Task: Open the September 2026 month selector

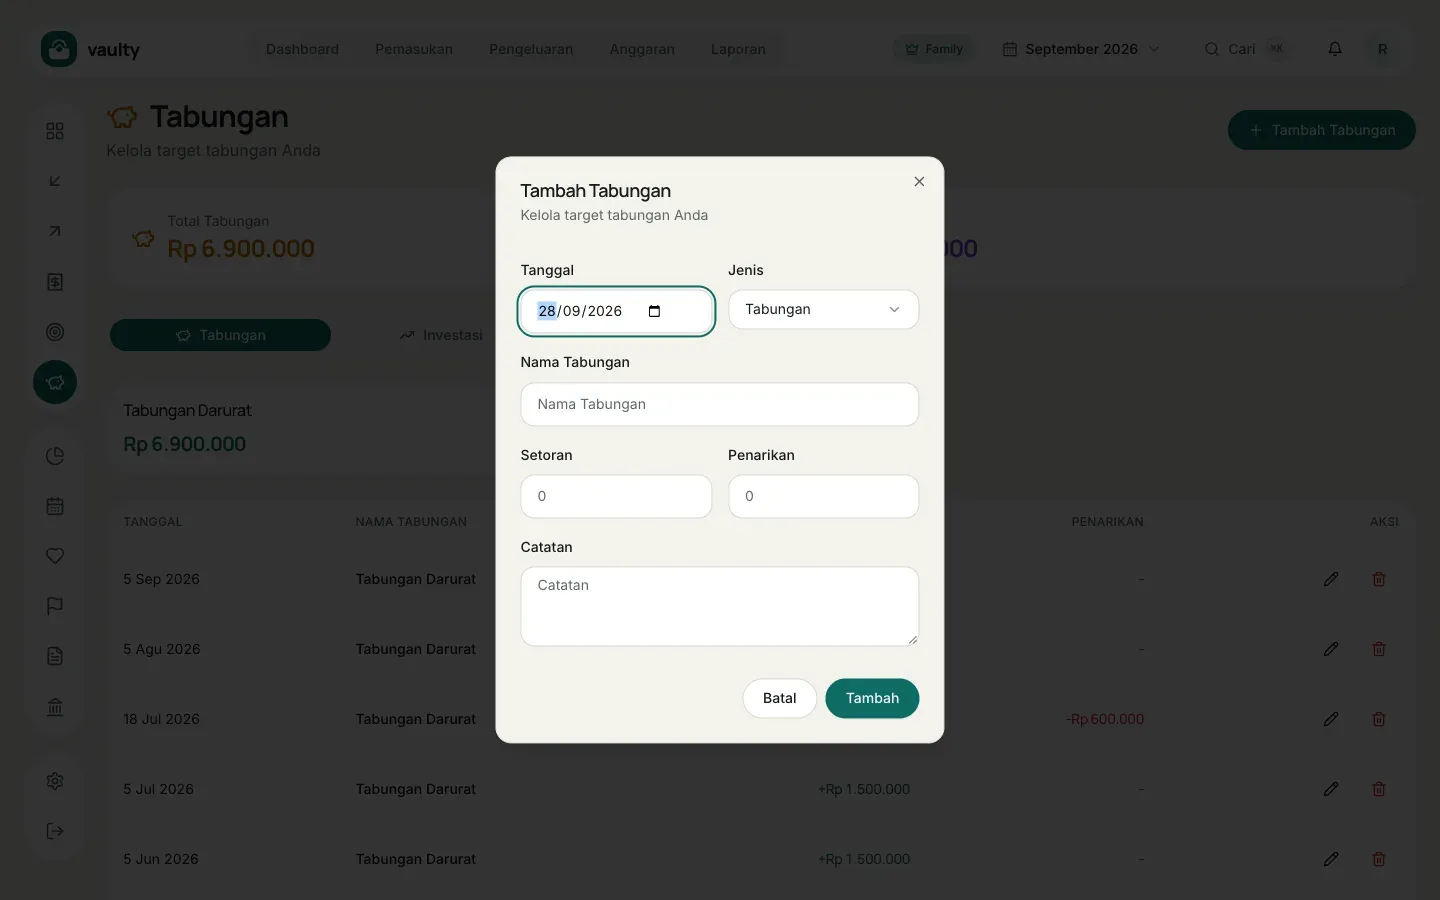Action: 1081,49
